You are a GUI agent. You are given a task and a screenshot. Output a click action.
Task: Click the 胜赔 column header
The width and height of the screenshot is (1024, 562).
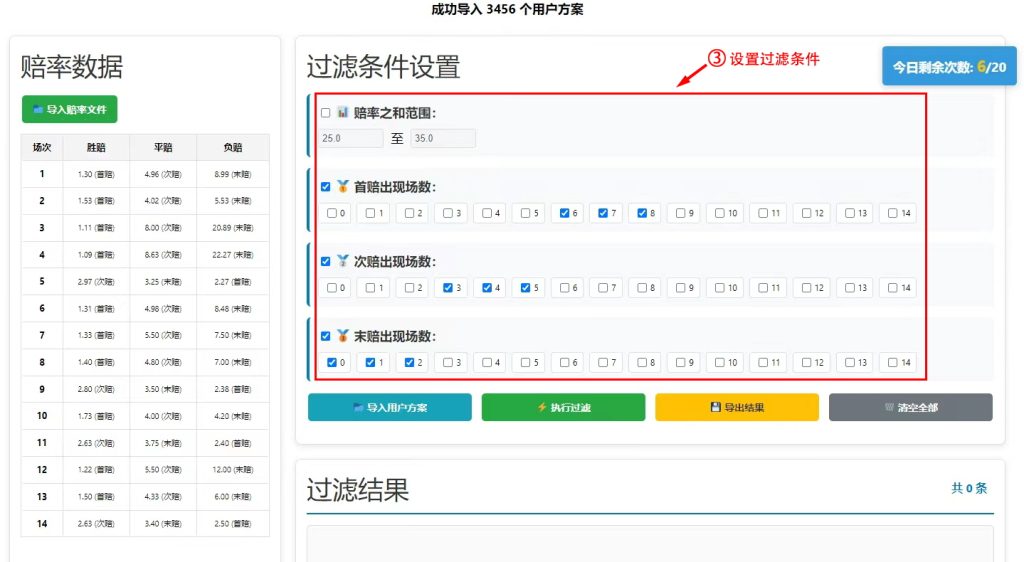(96, 147)
